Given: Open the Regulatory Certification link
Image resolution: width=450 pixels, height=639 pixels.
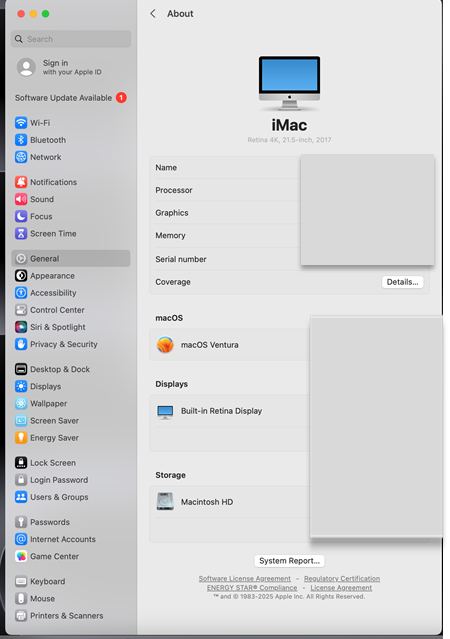Looking at the screenshot, I should [x=342, y=578].
